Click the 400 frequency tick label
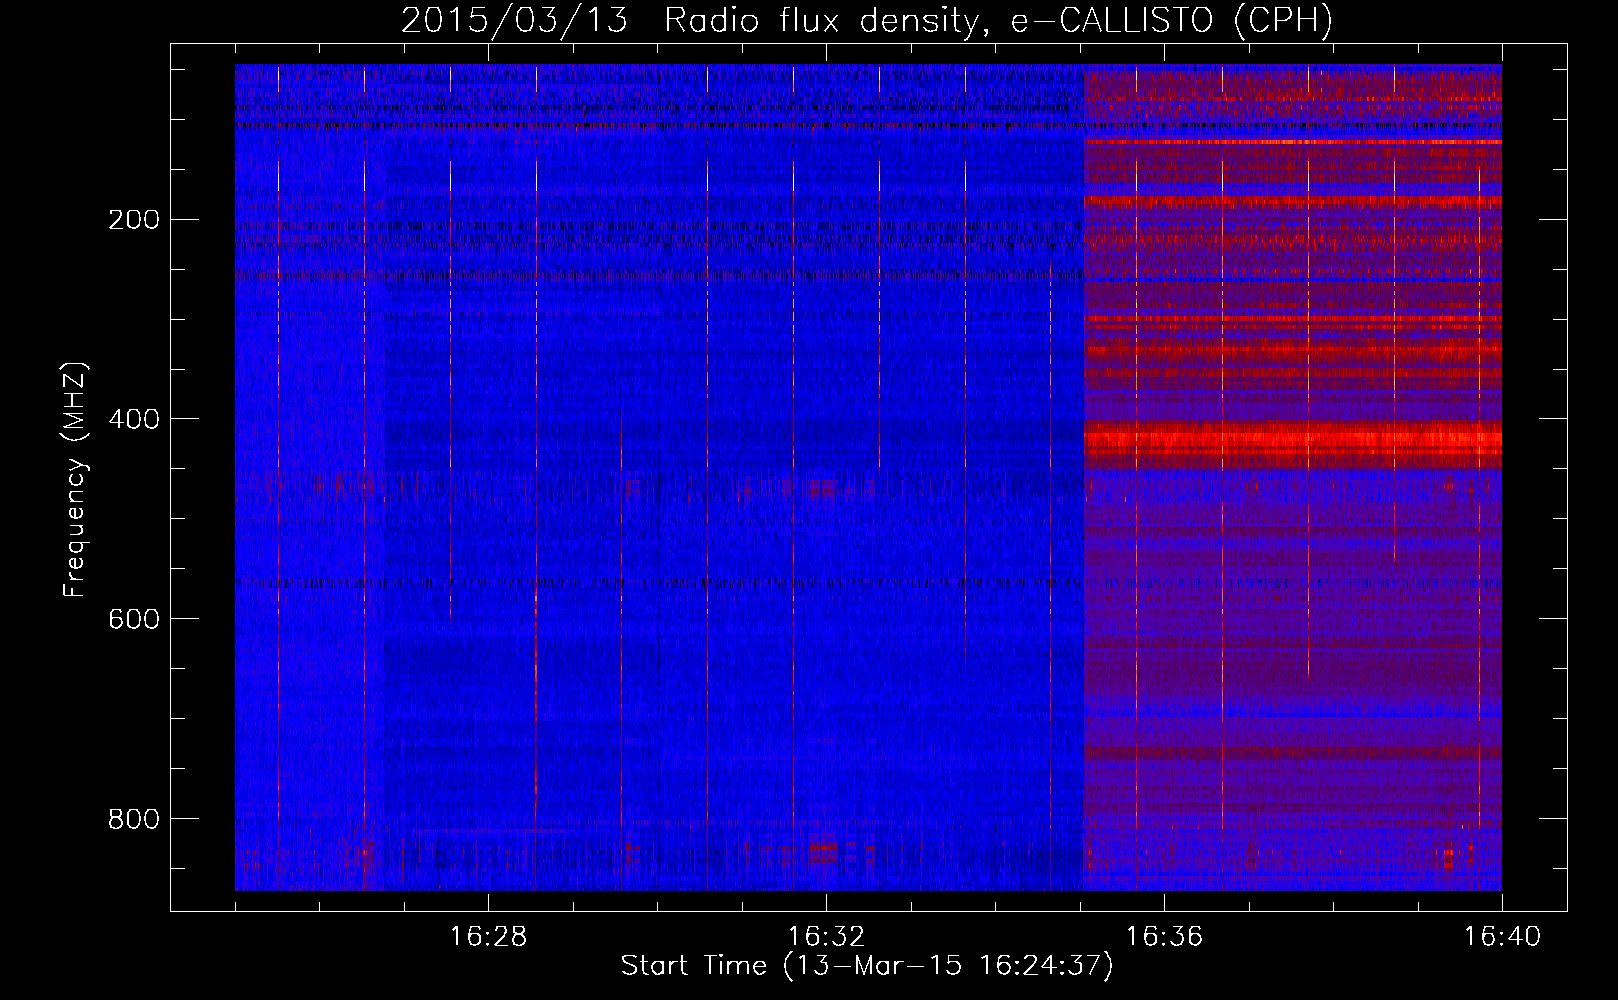Viewport: 1618px width, 1000px height. (x=133, y=419)
